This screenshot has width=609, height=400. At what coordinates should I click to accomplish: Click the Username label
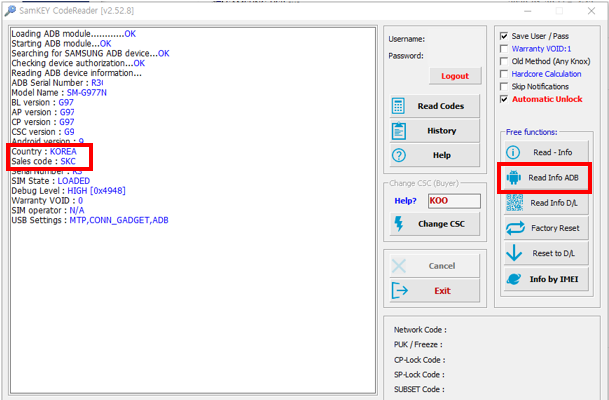tap(407, 39)
